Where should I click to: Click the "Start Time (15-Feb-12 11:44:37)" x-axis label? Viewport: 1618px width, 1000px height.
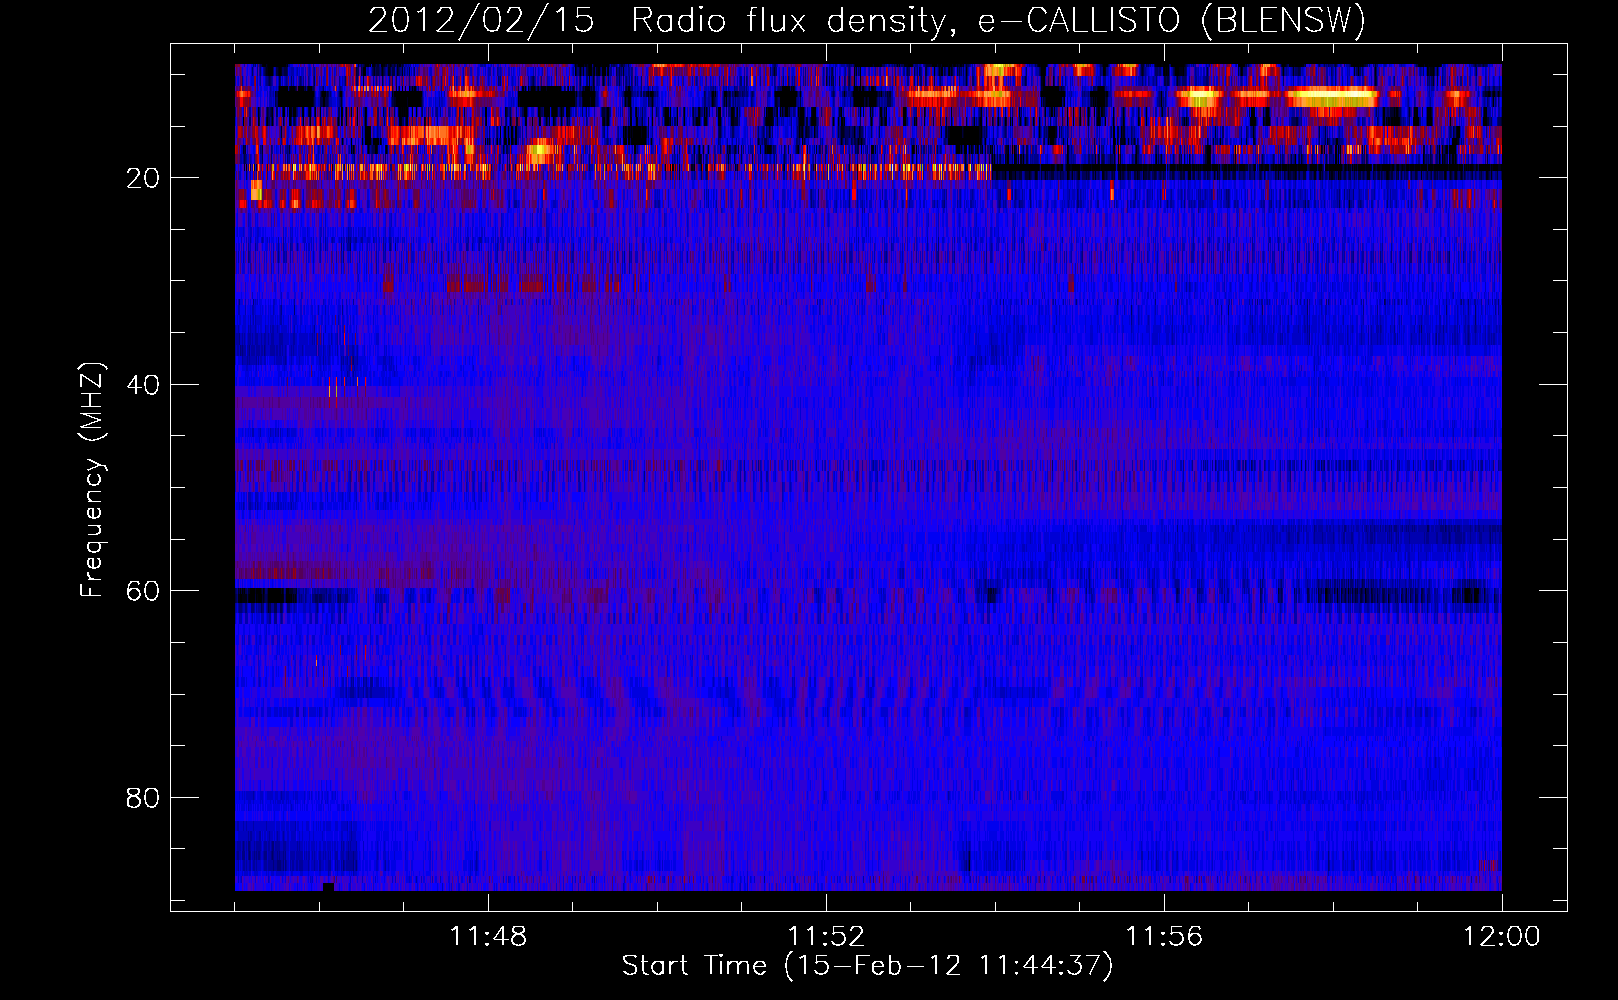[x=867, y=966]
